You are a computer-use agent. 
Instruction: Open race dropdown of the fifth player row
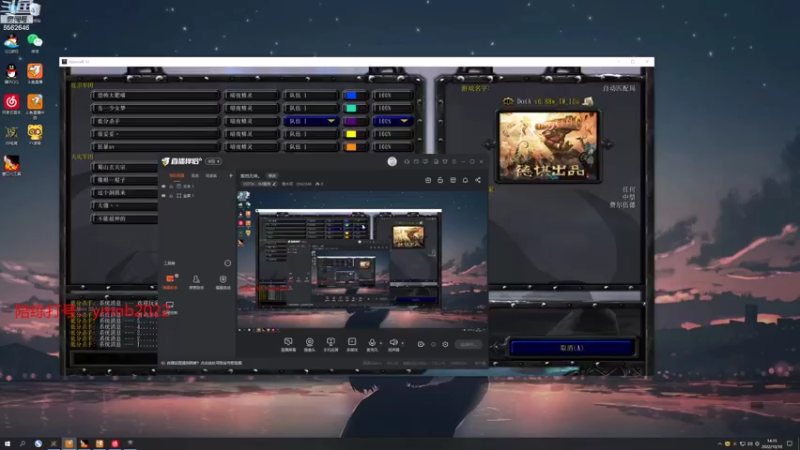(x=251, y=147)
